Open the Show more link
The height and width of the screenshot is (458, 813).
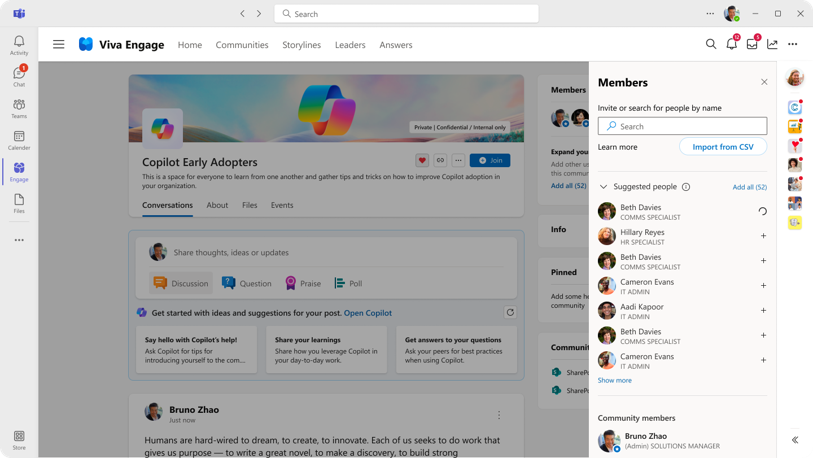click(614, 380)
